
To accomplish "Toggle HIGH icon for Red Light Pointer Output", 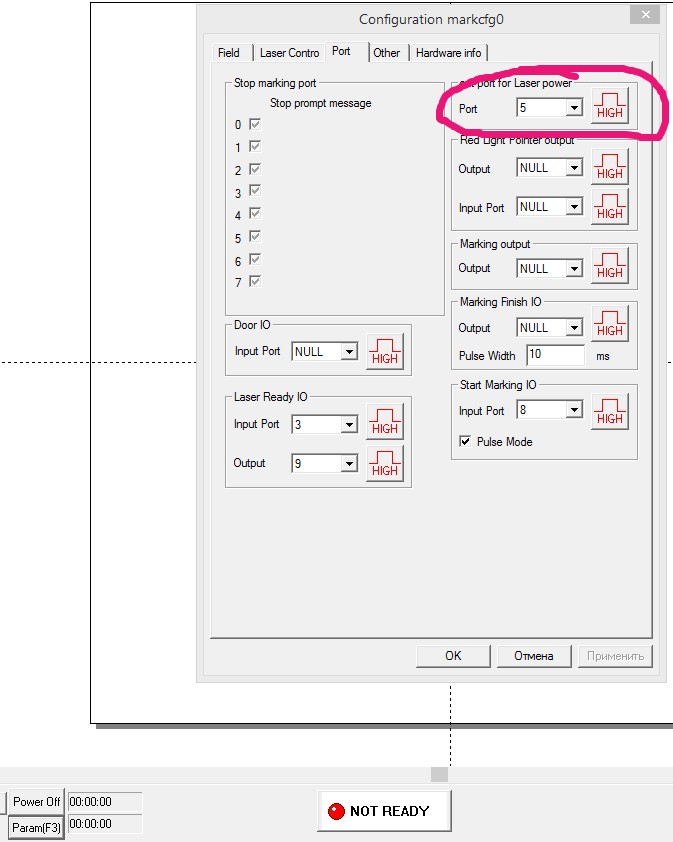I will point(610,167).
